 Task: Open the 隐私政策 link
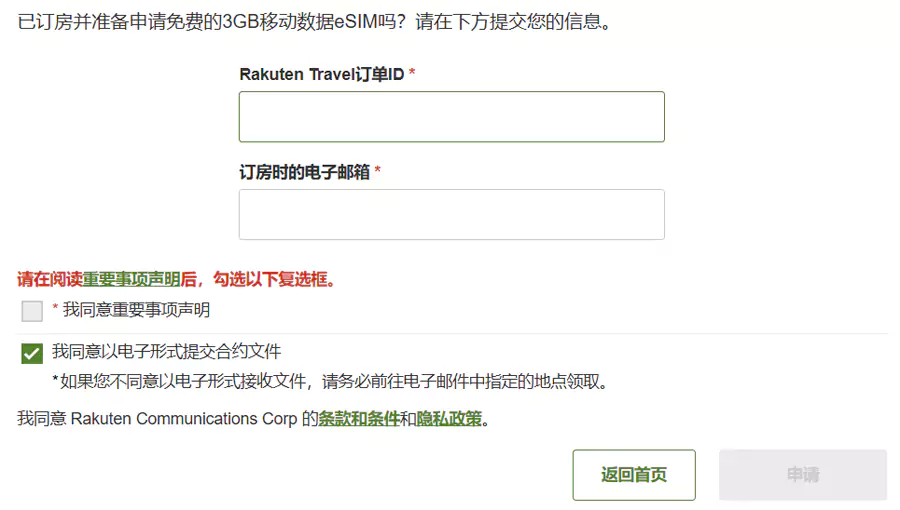[449, 419]
